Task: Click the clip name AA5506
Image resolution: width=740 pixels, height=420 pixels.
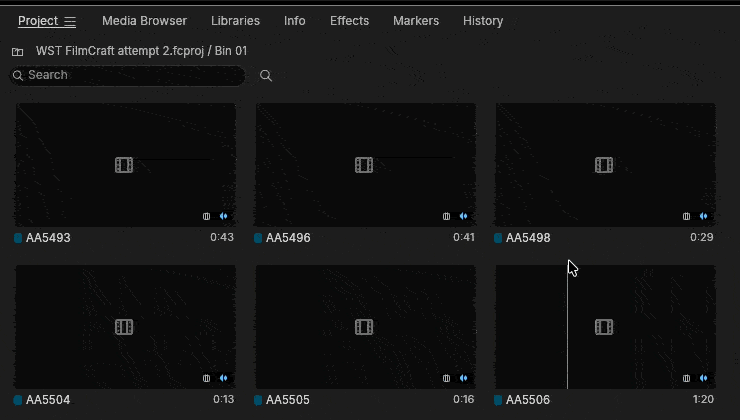Action: 528,400
